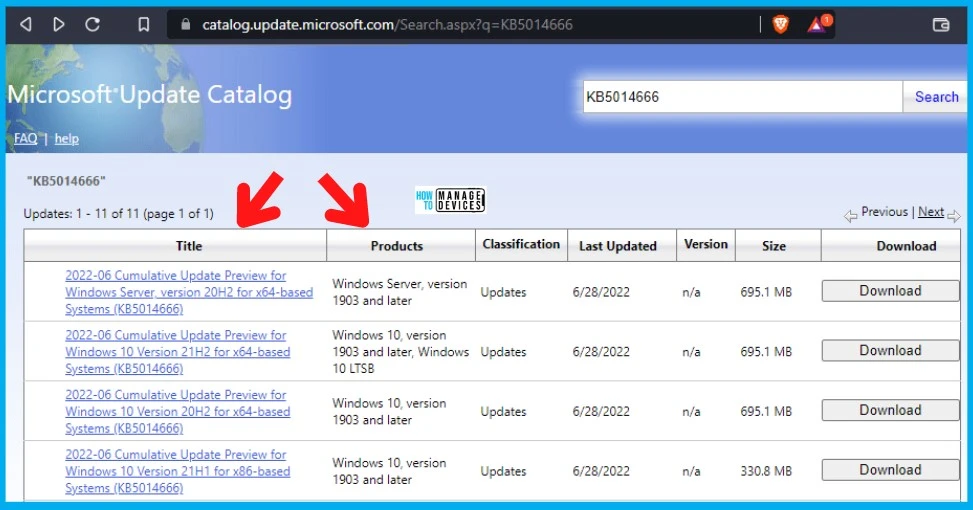Open the FAQ link

coord(25,138)
